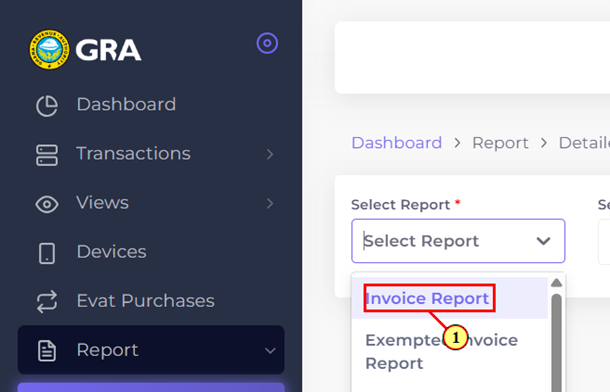Click the dropdown list scrollbar up arrow
The width and height of the screenshot is (610, 392).
(557, 283)
